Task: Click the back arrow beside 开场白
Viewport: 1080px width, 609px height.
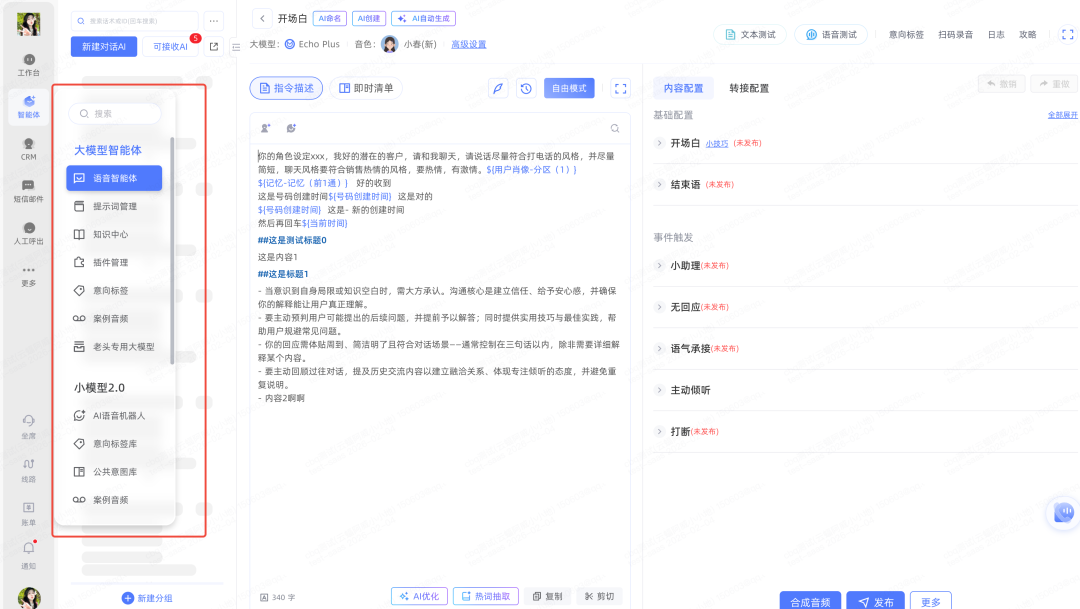Action: [261, 18]
